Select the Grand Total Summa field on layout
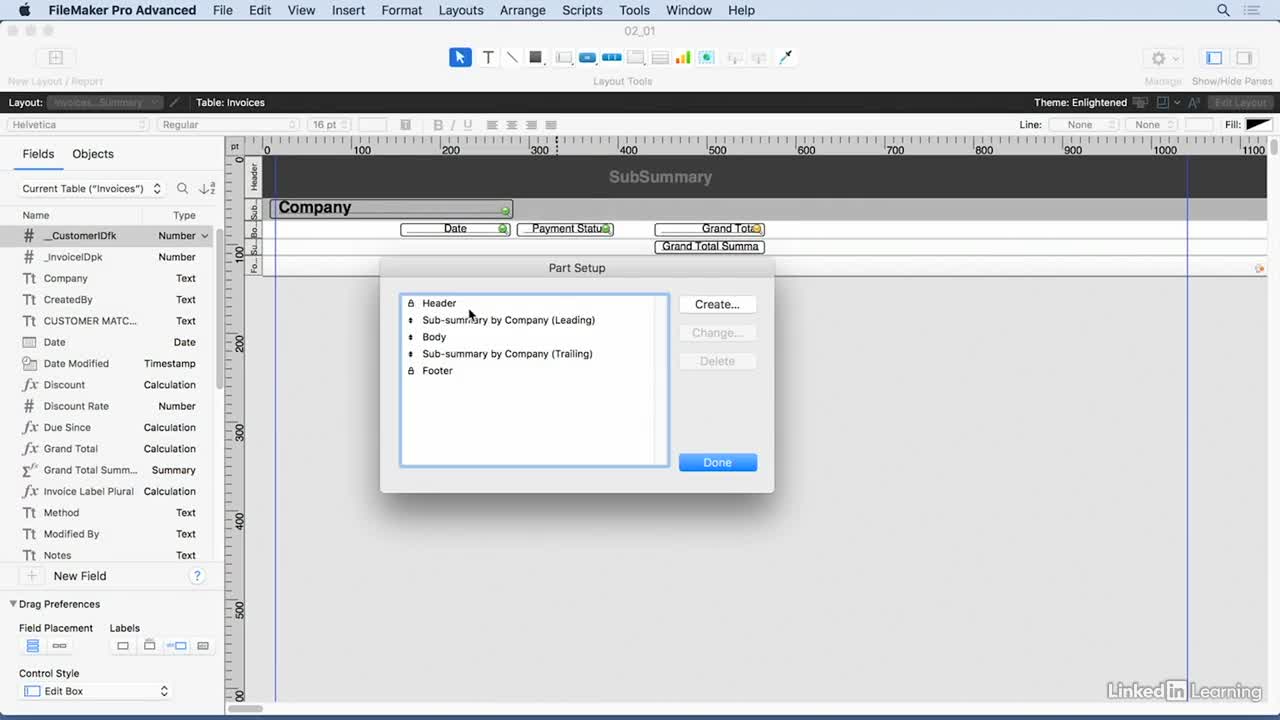Screen dimensions: 1280x720 (x=710, y=247)
